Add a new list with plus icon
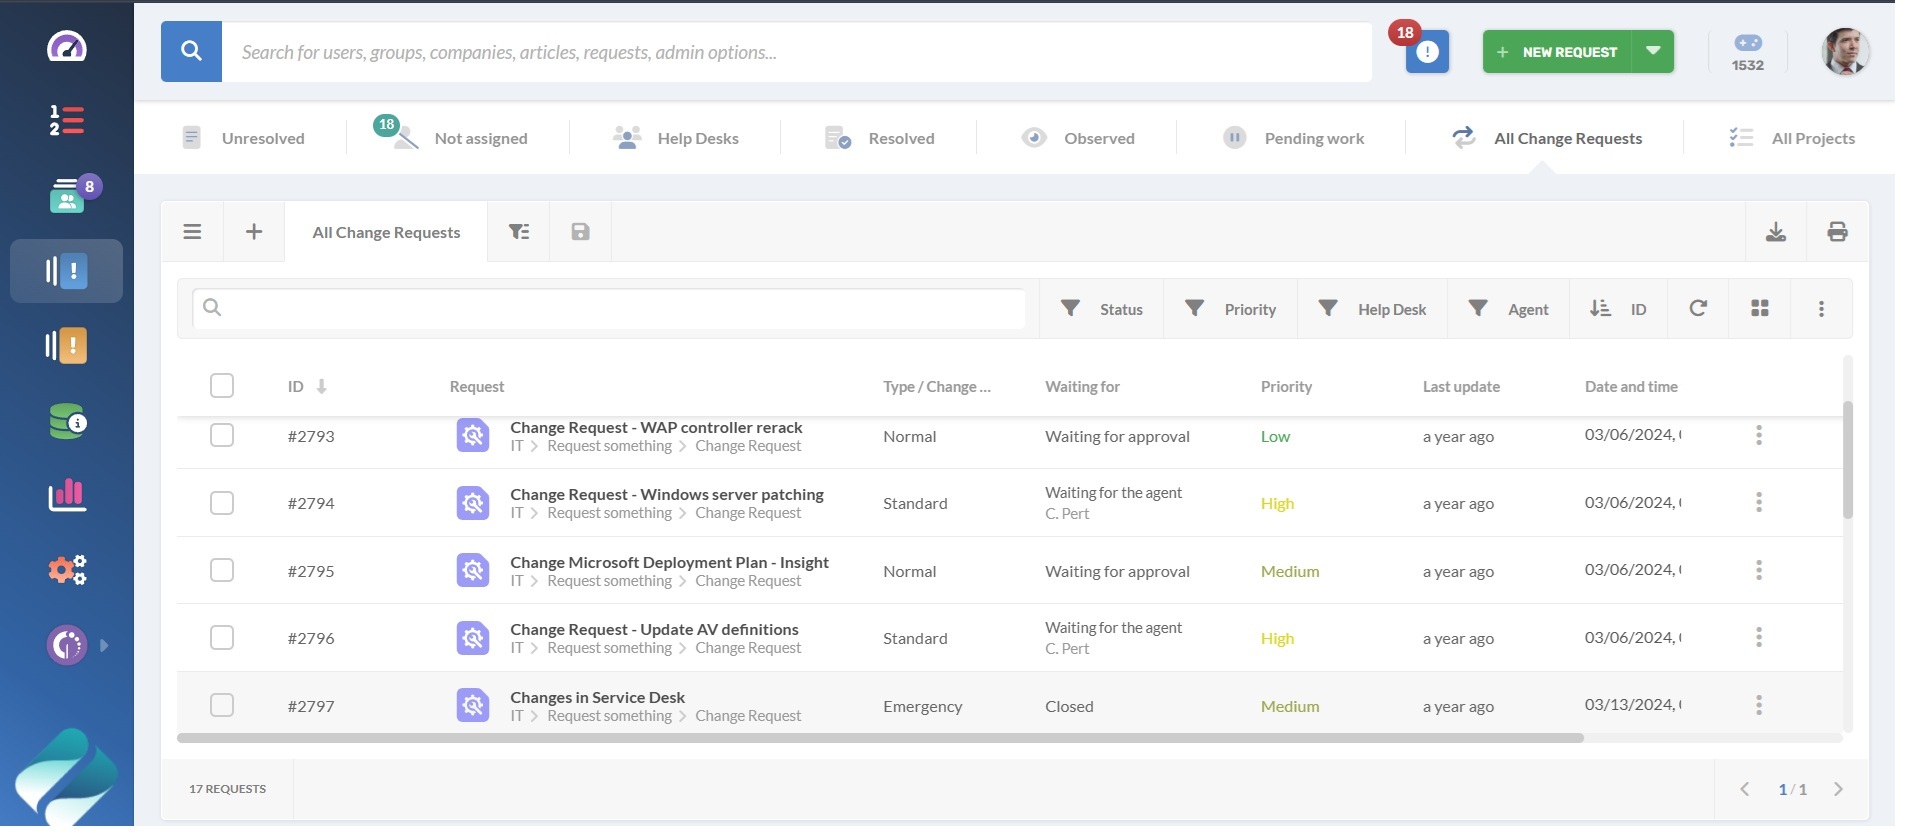This screenshot has height=836, width=1918. point(254,232)
